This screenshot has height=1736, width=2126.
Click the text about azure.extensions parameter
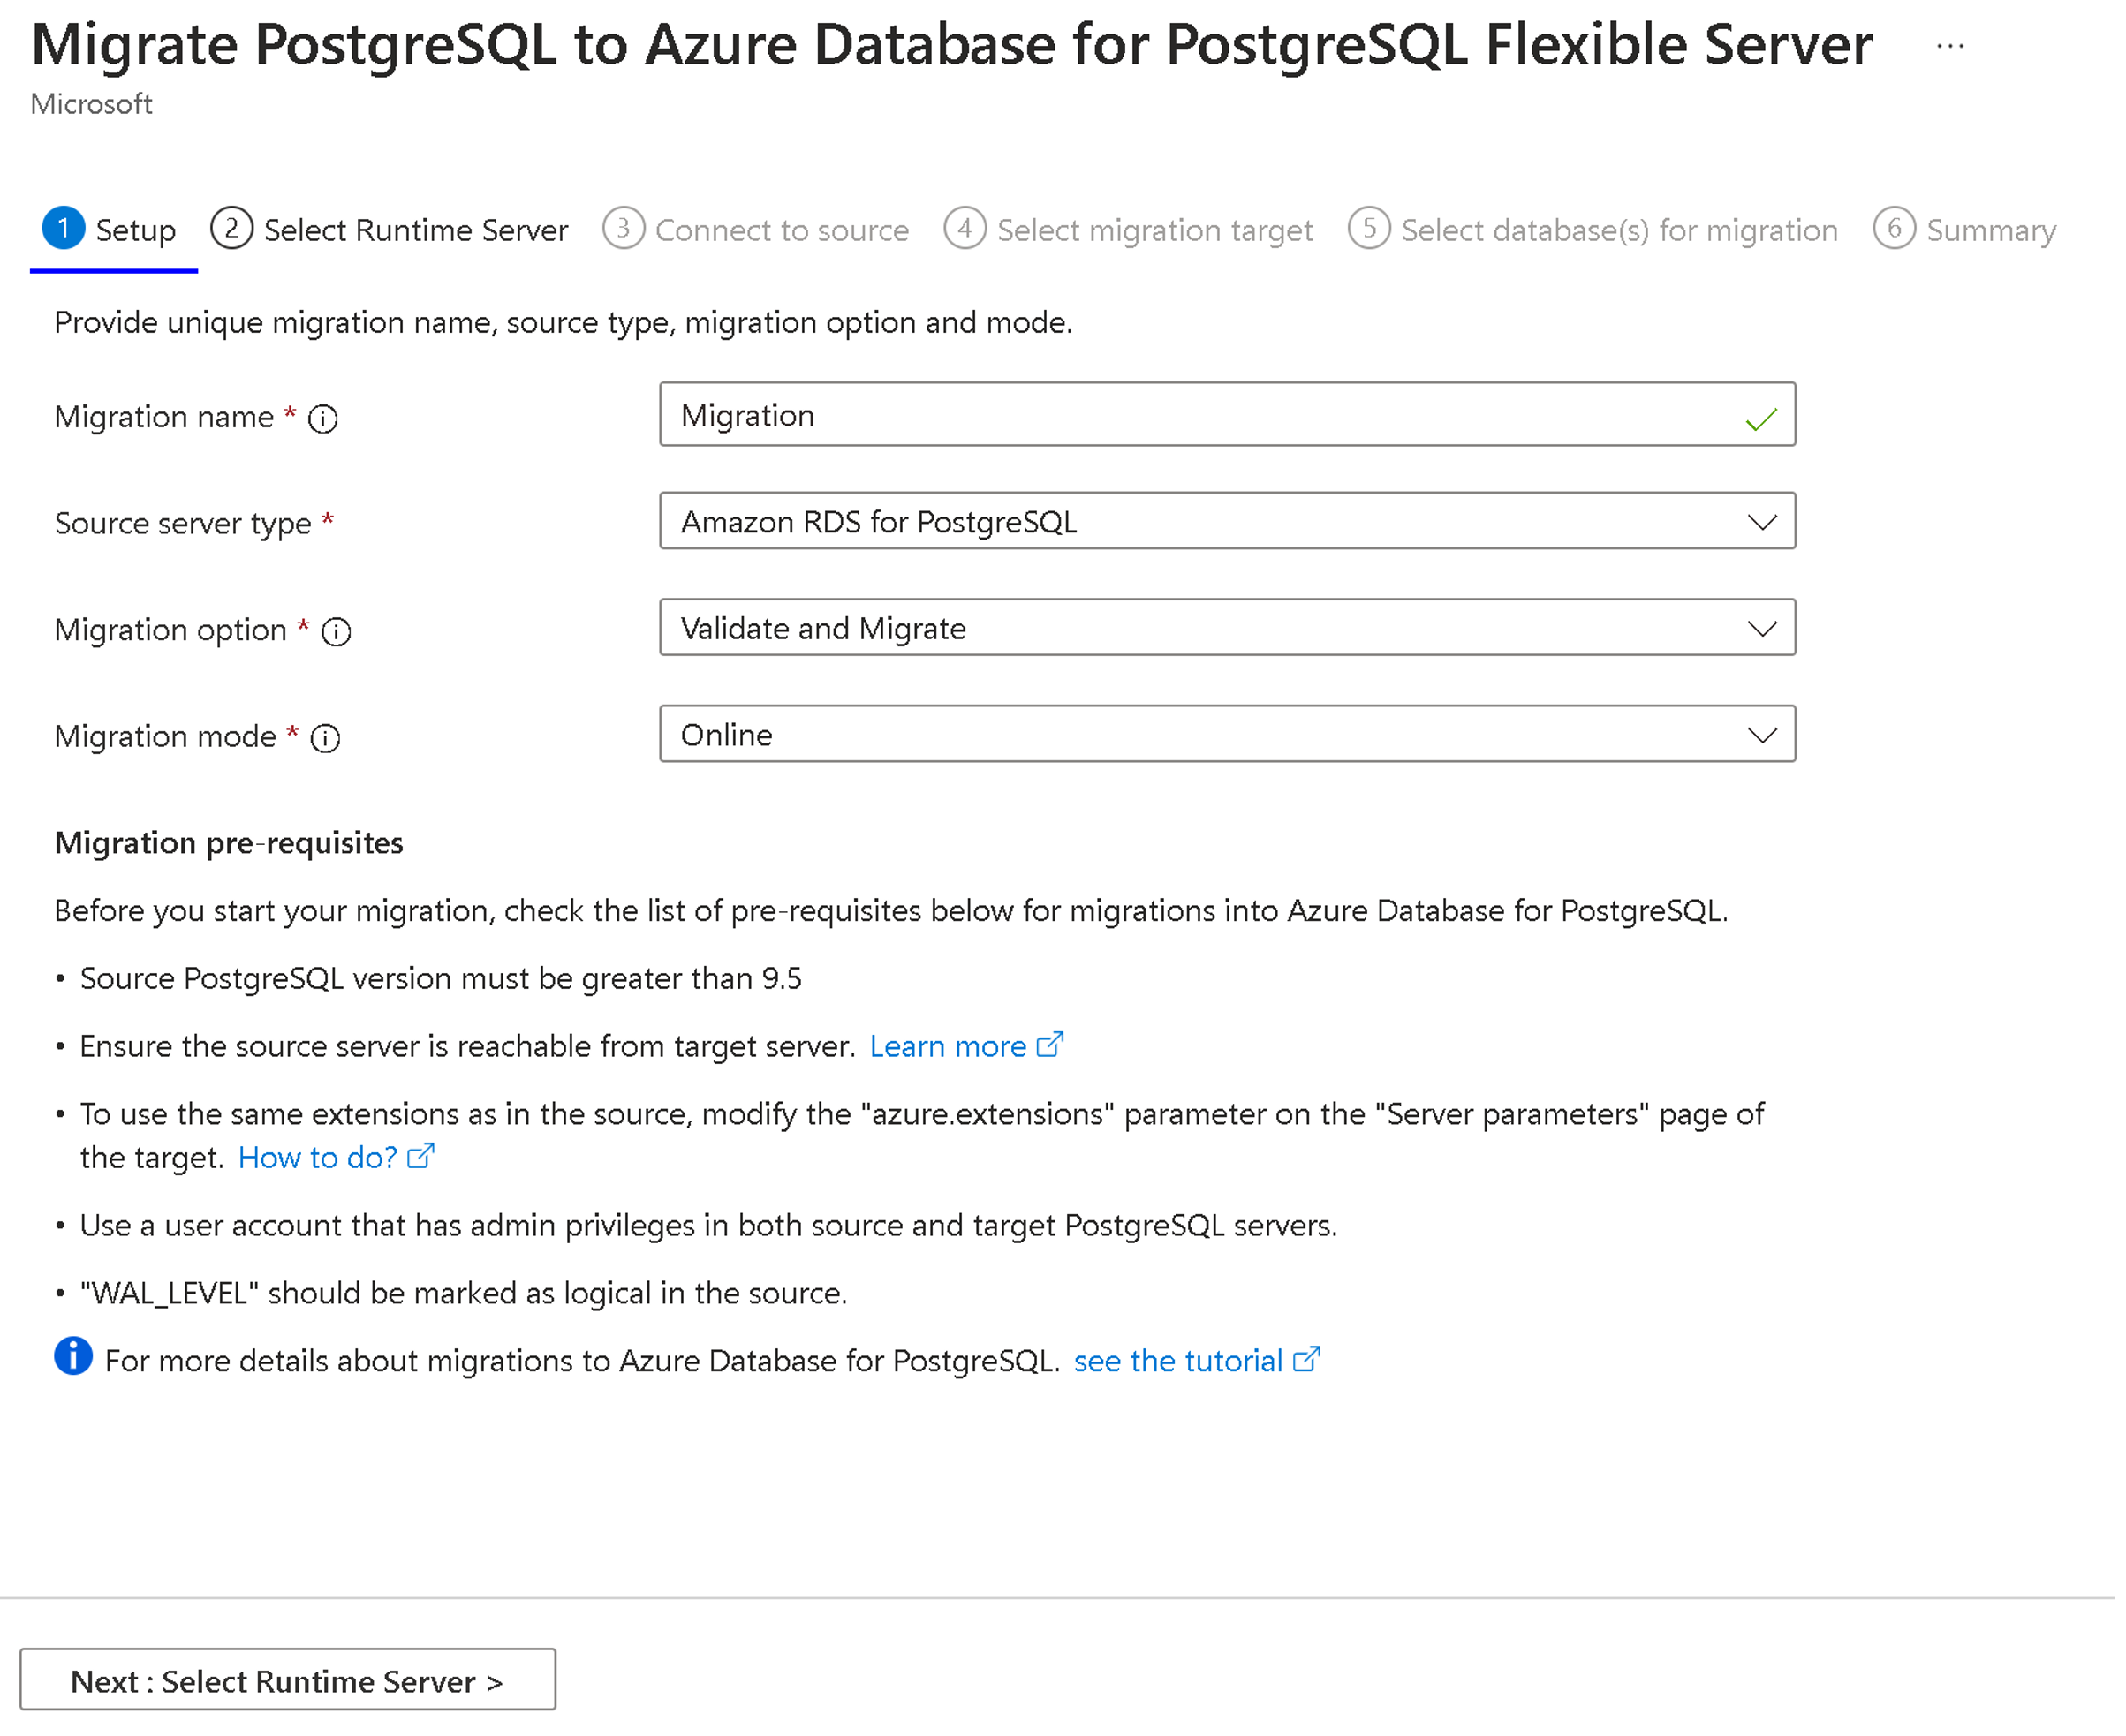(922, 1135)
